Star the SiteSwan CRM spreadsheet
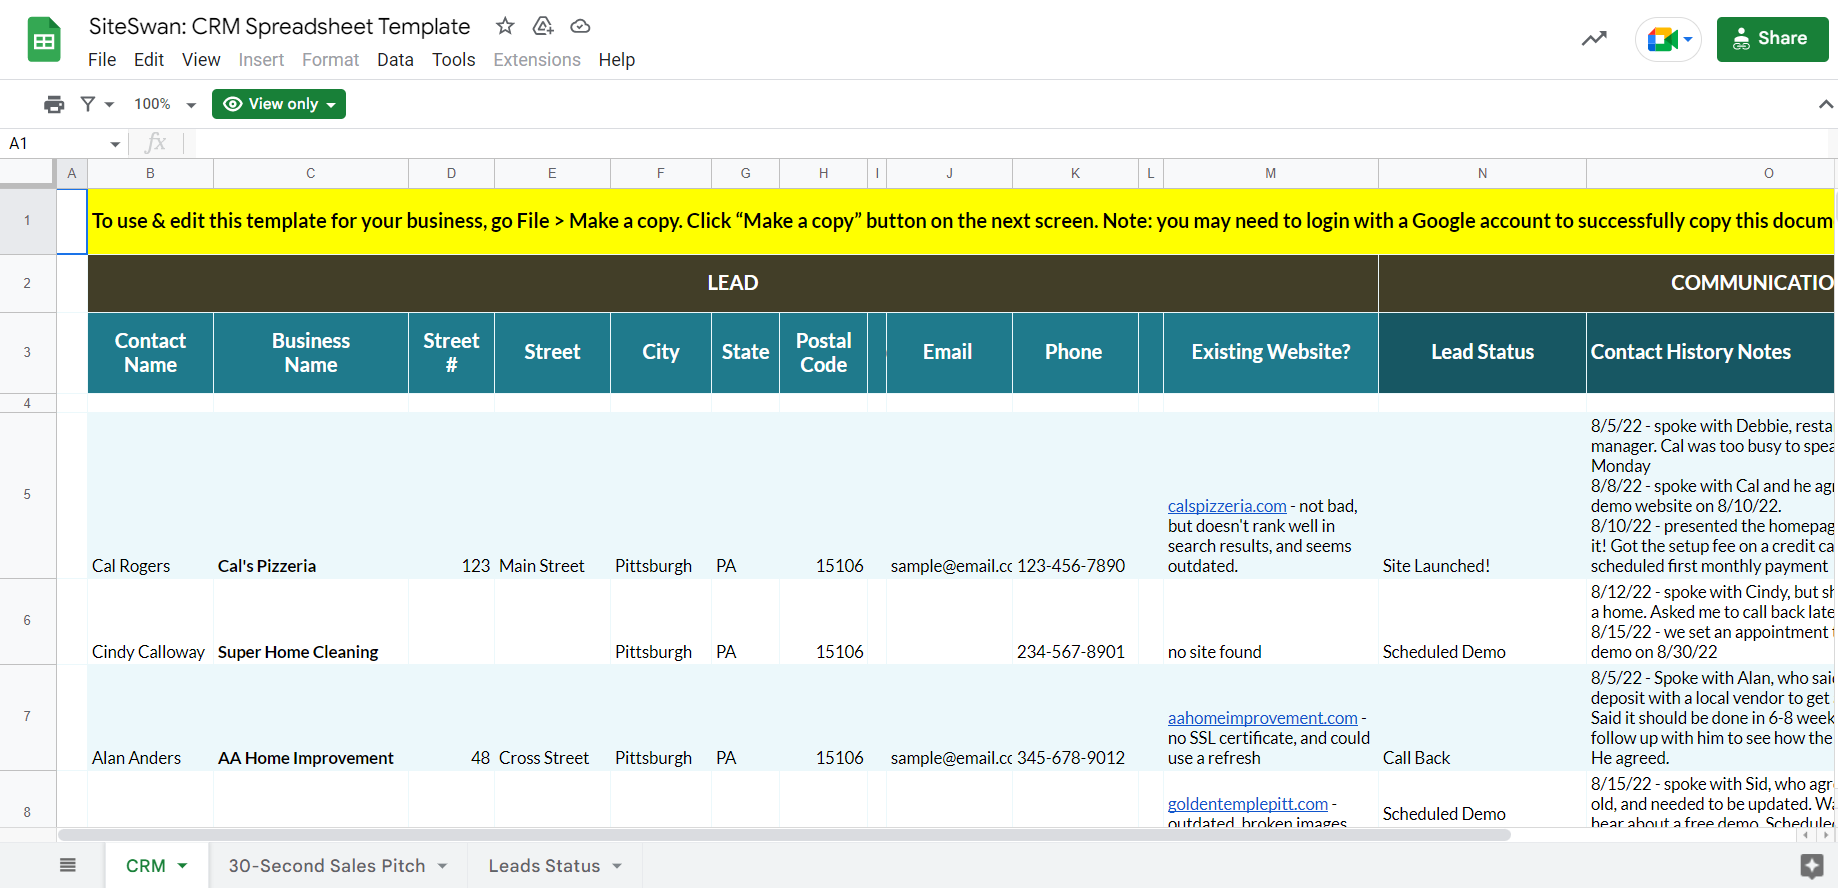Image resolution: width=1838 pixels, height=888 pixels. (505, 26)
